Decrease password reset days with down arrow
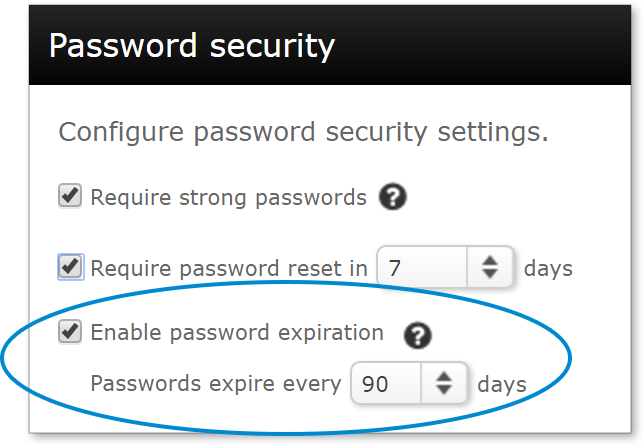Viewport: 644px width, 446px height. coord(490,274)
